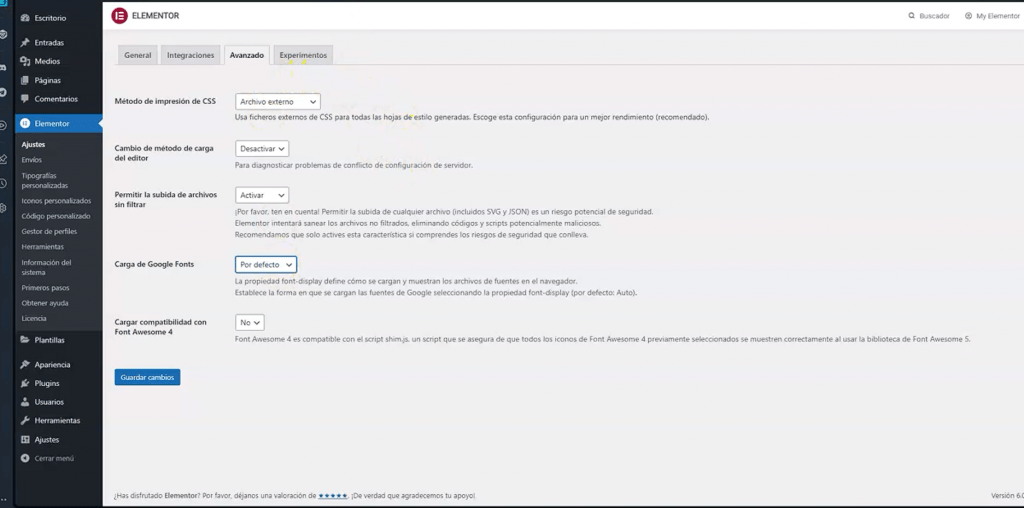Image resolution: width=1024 pixels, height=508 pixels.
Task: Click the 'Cambio de método de carga del editor' label
Action: [x=164, y=153]
